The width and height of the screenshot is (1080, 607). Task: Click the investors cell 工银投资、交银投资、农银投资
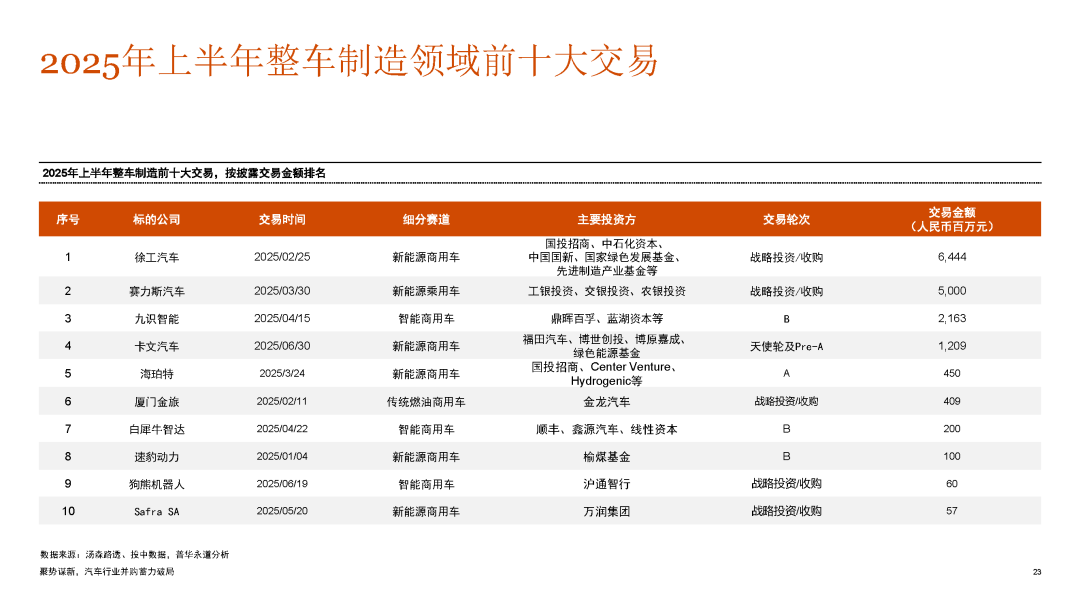click(606, 291)
